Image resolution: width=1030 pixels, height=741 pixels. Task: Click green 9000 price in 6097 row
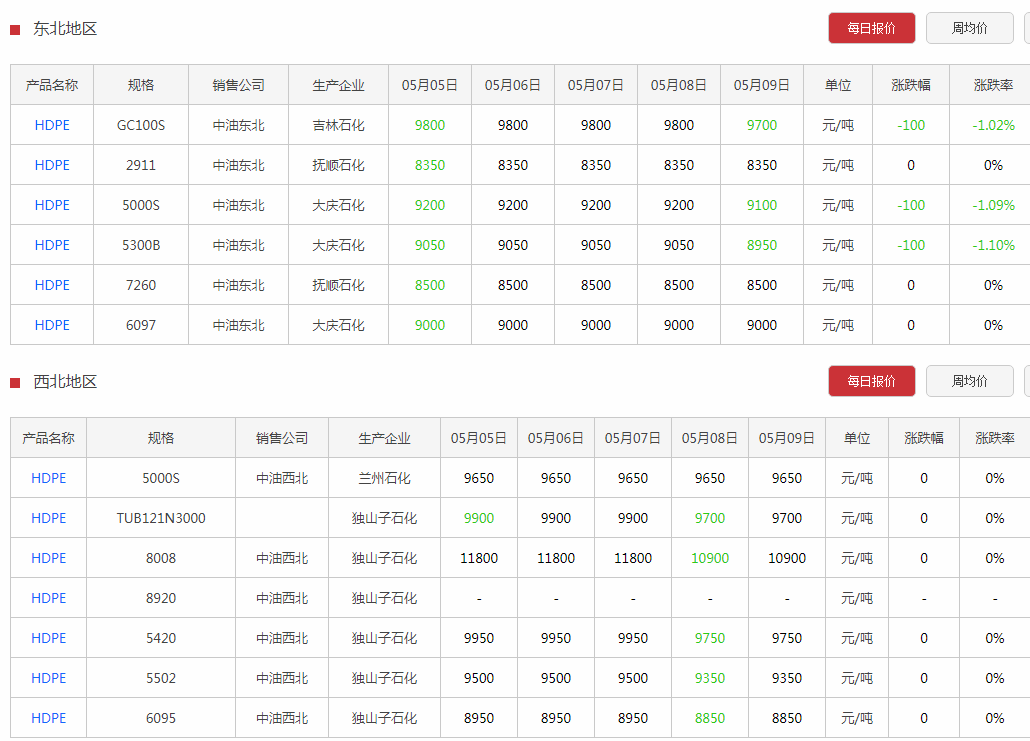(x=430, y=325)
